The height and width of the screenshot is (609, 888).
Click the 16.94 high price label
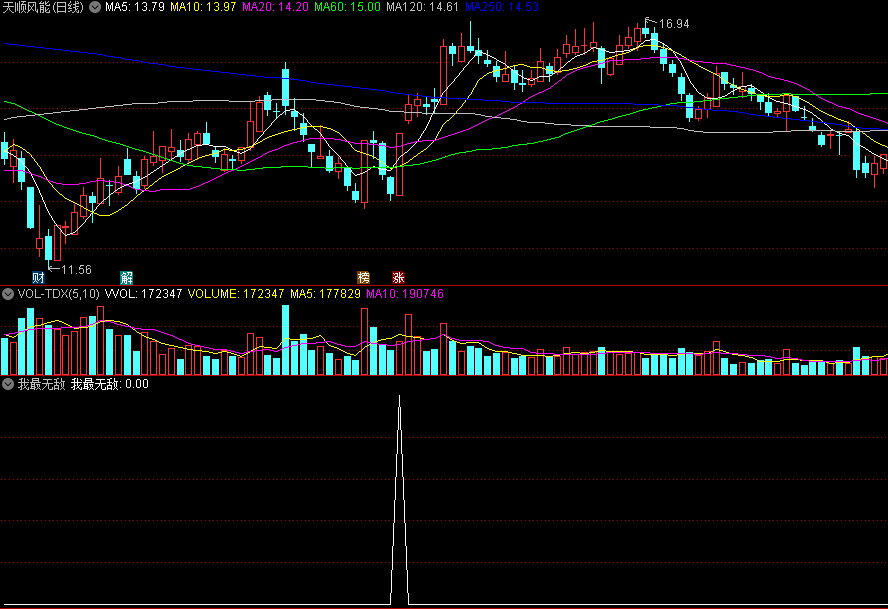pyautogui.click(x=674, y=24)
